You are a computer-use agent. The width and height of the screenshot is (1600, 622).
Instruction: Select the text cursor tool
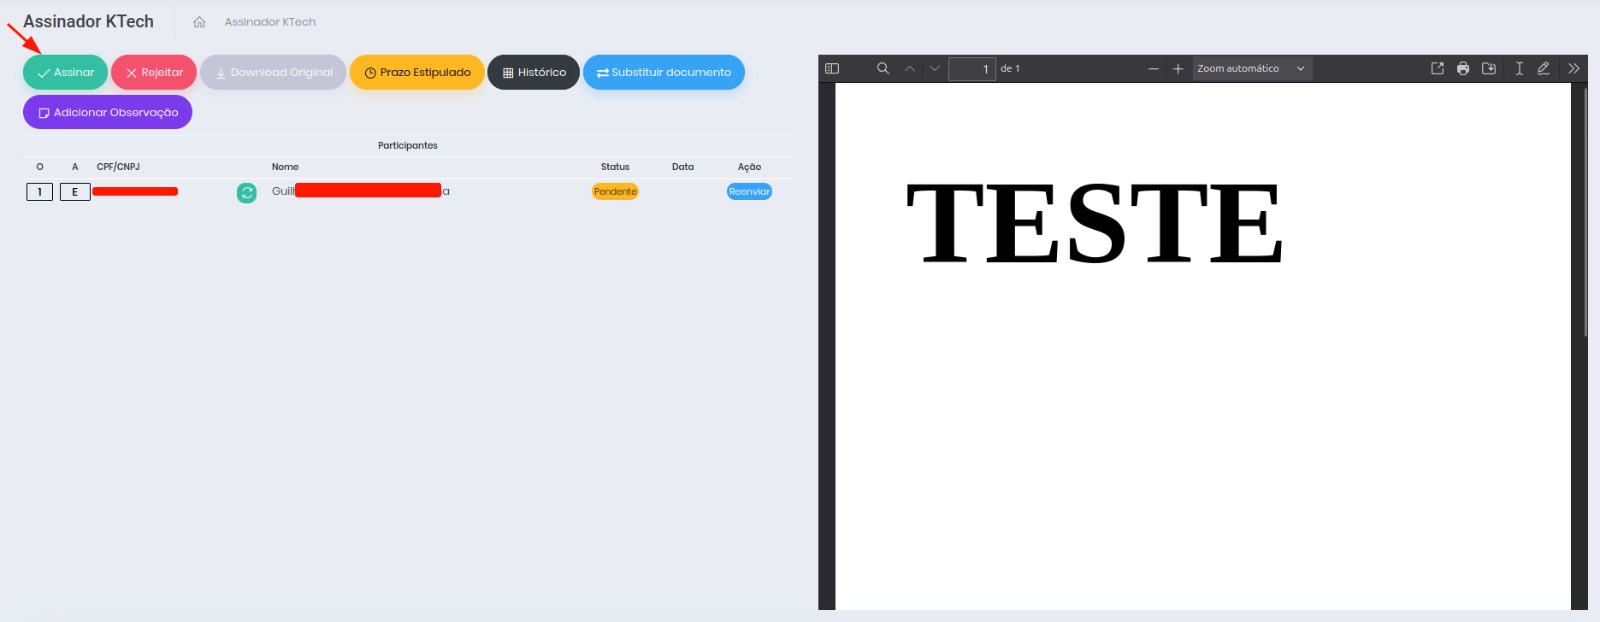[1519, 69]
